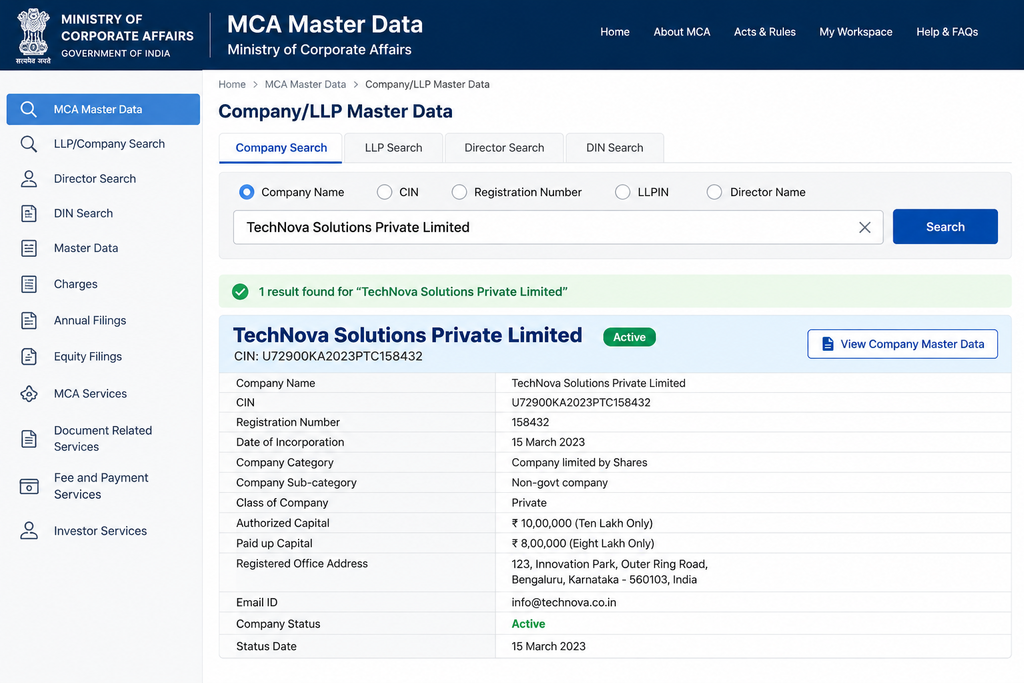Select the Director Name radio option
Viewport: 1024px width, 683px height.
[x=714, y=192]
